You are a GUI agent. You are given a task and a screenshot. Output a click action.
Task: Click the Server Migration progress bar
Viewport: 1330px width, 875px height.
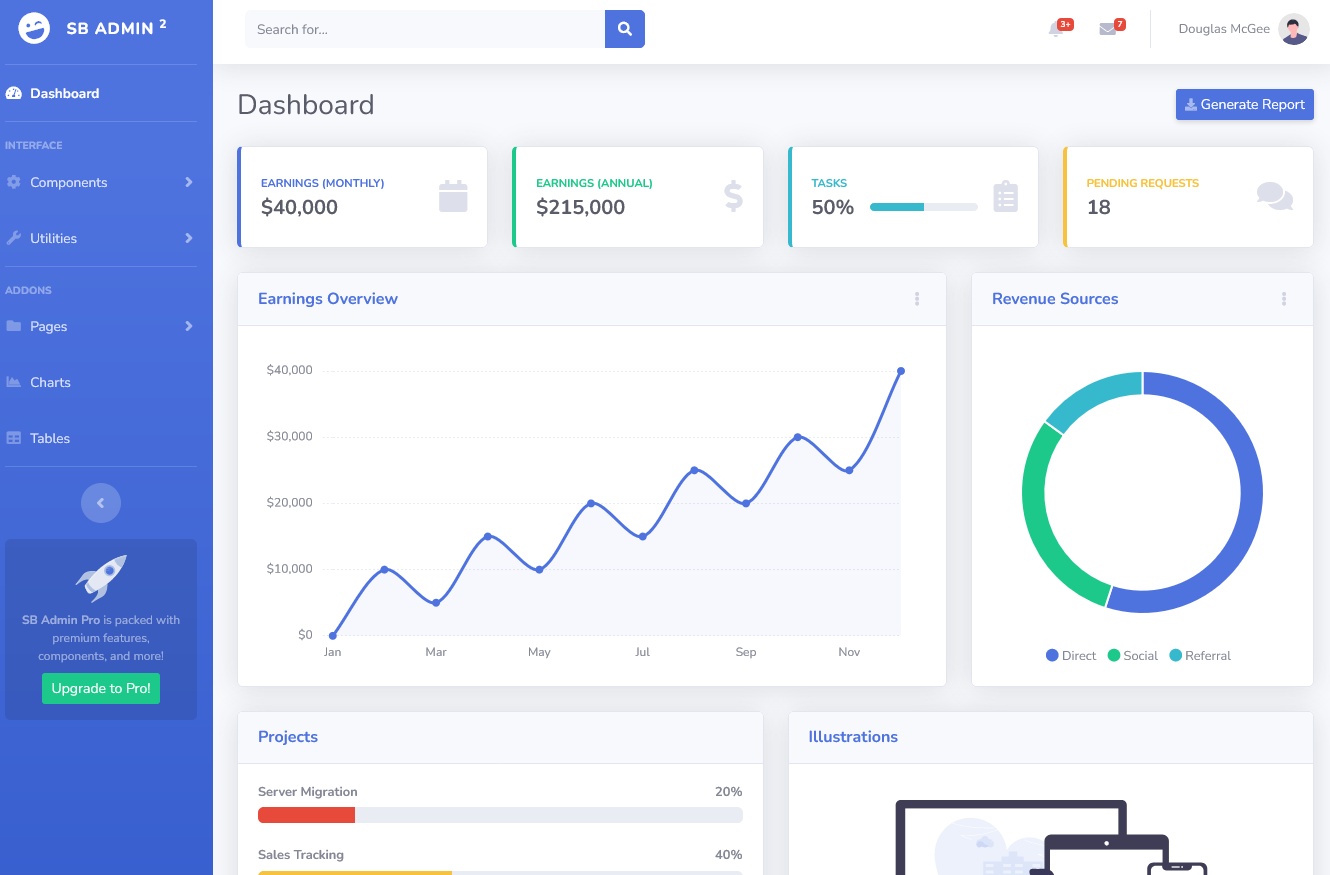click(500, 815)
